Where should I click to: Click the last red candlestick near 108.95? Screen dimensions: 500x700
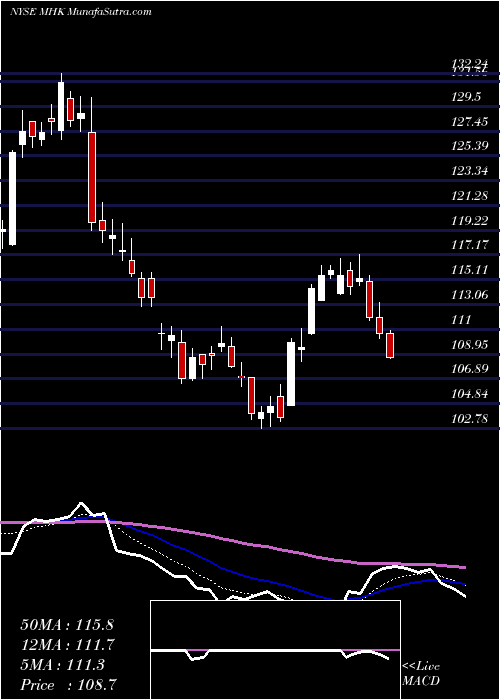click(x=390, y=345)
